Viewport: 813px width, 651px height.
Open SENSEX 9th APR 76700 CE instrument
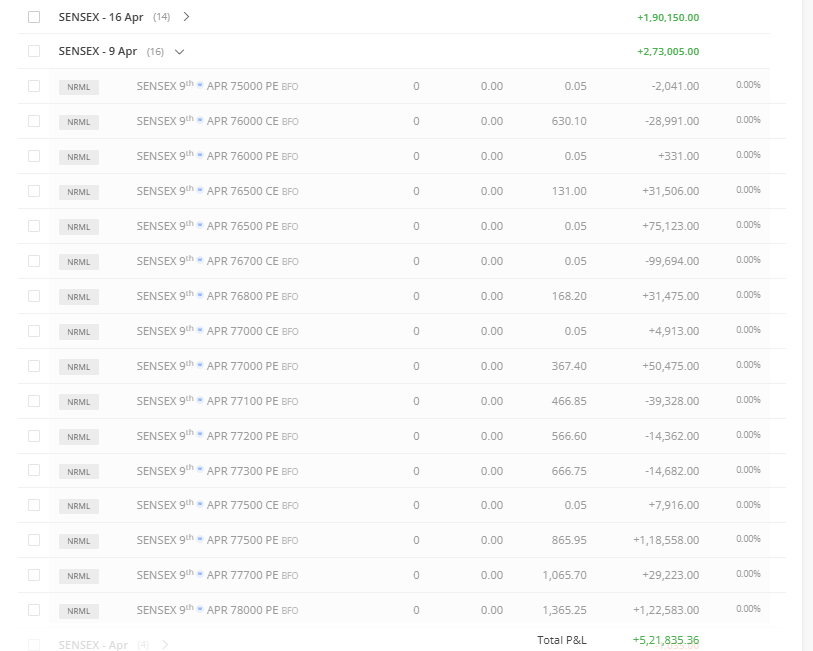point(217,261)
